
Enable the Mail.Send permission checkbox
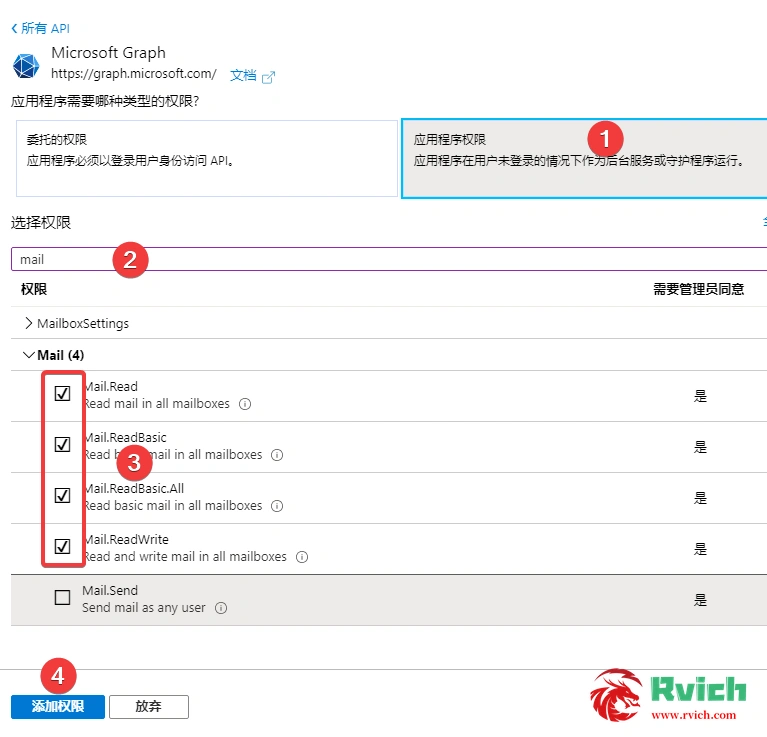pyautogui.click(x=62, y=598)
